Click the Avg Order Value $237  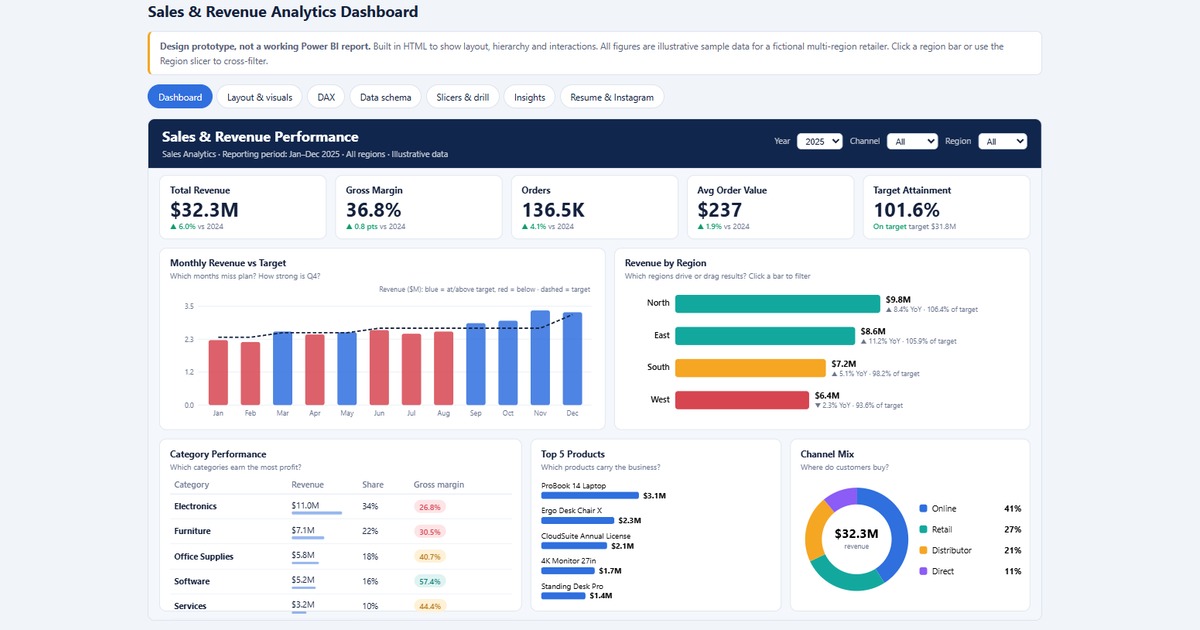720,210
